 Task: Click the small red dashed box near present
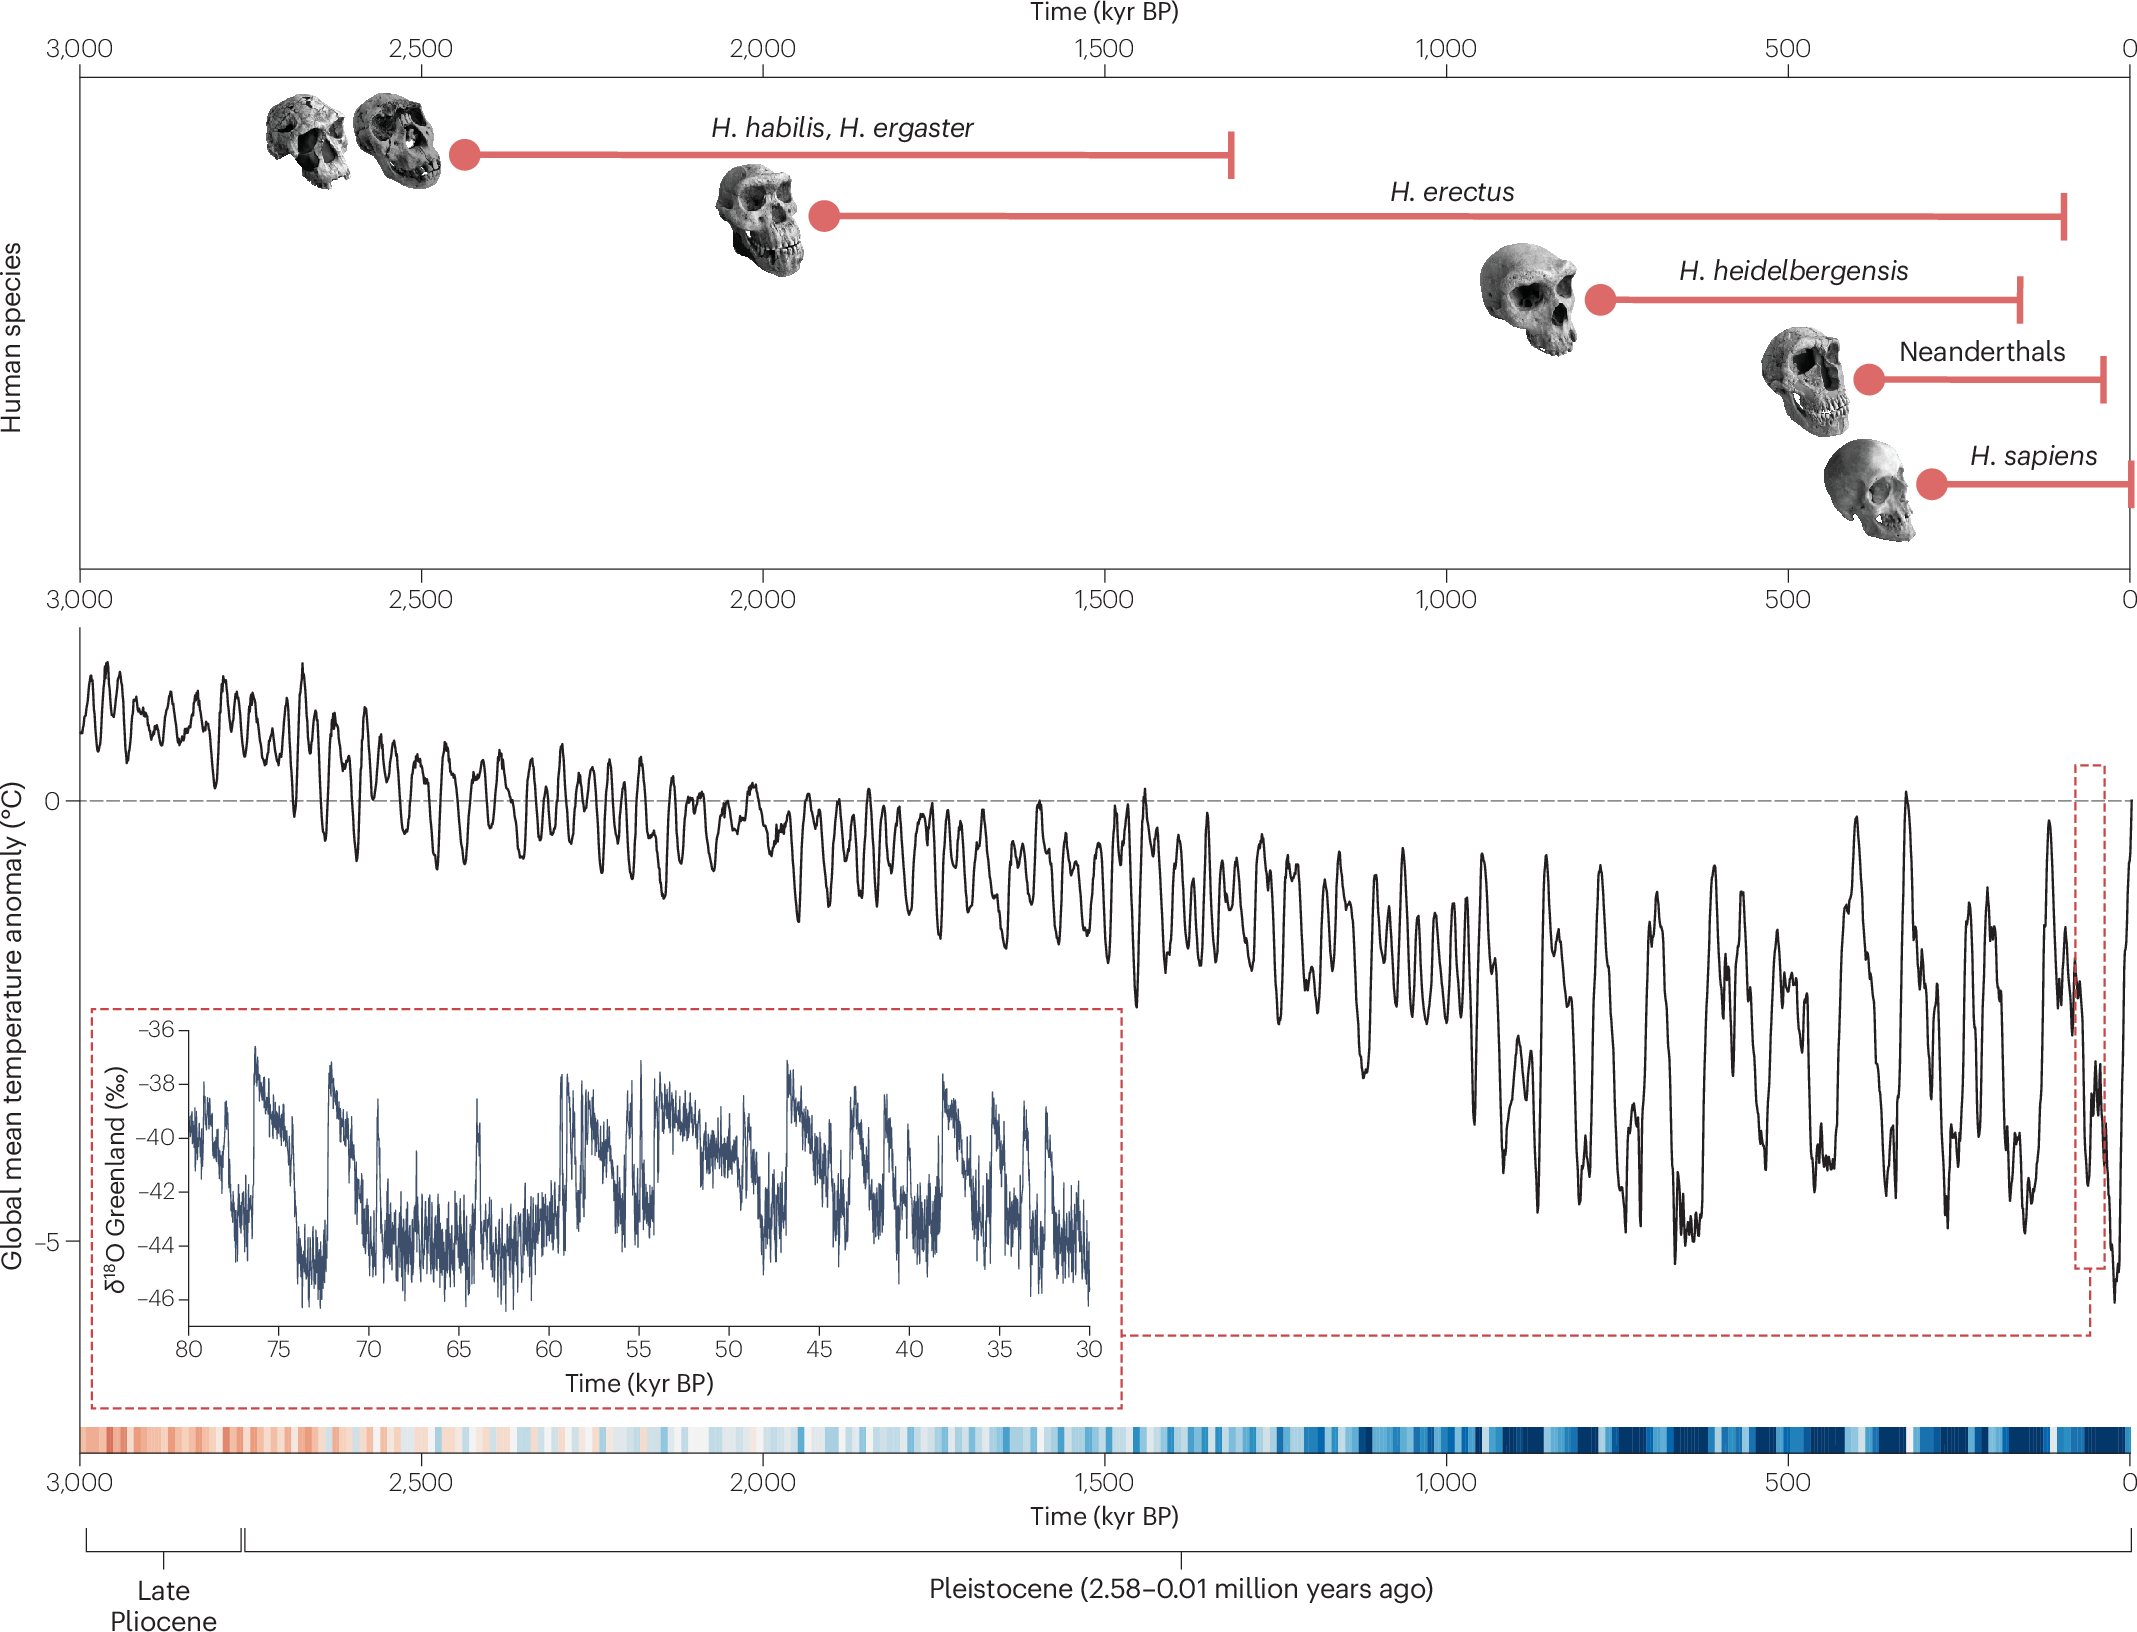point(2089,1015)
